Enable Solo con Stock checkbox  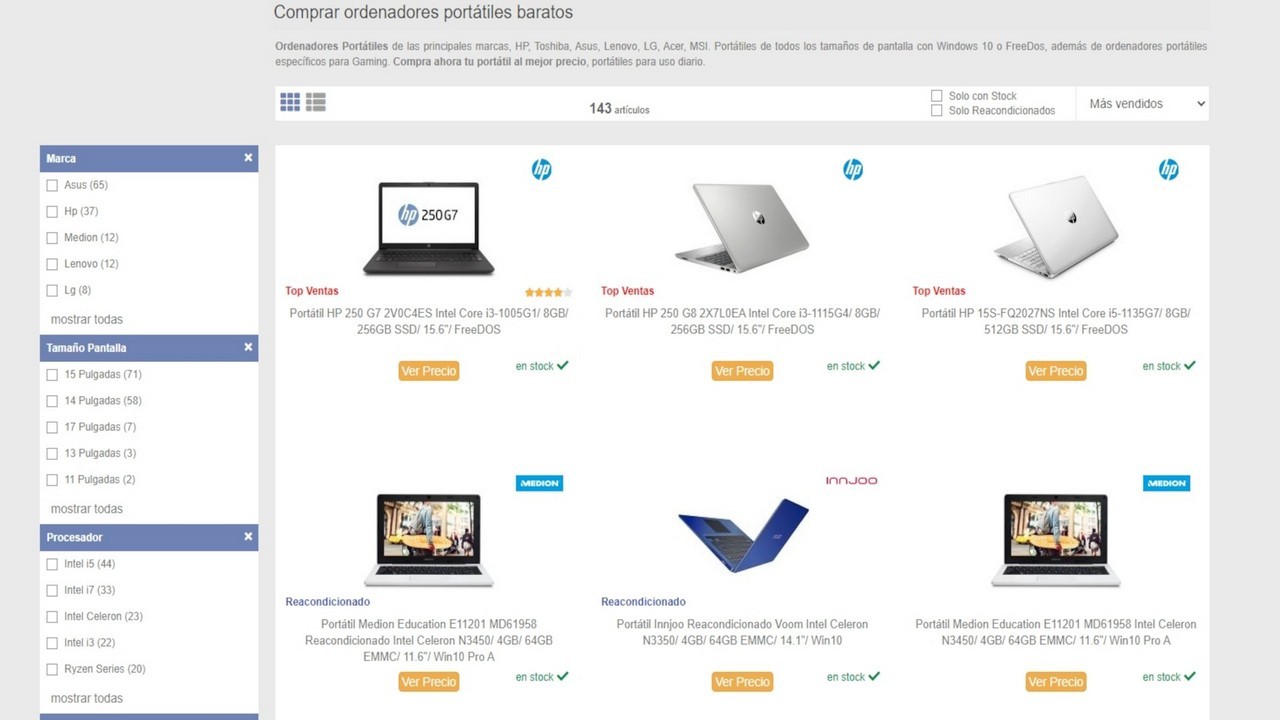[937, 96]
